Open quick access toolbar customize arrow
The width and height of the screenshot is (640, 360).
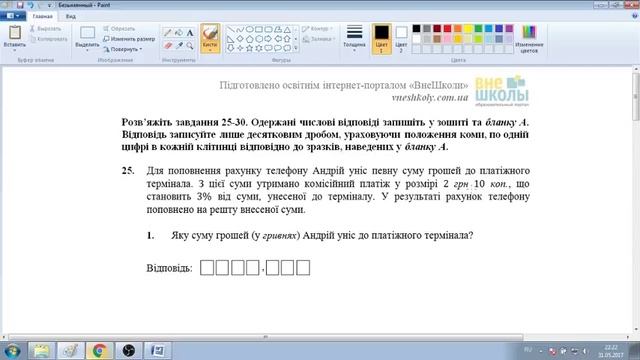(x=49, y=5)
